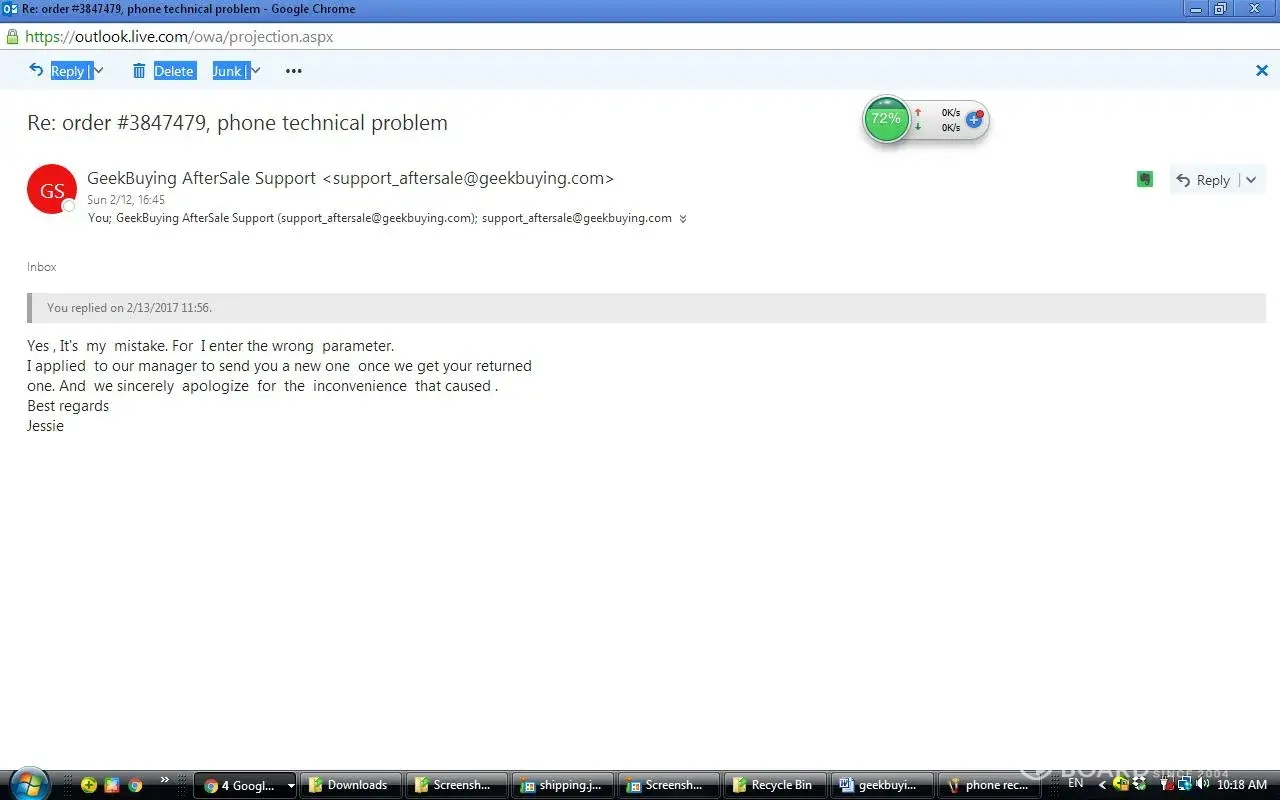Image resolution: width=1280 pixels, height=800 pixels.
Task: Click the Reply button beside the sender line
Action: [x=1204, y=180]
